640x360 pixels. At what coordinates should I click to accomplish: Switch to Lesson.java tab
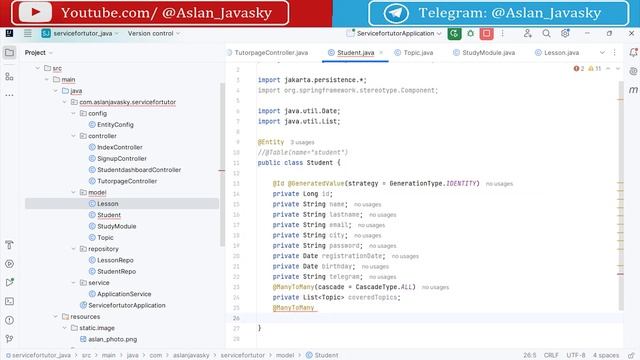pyautogui.click(x=557, y=53)
